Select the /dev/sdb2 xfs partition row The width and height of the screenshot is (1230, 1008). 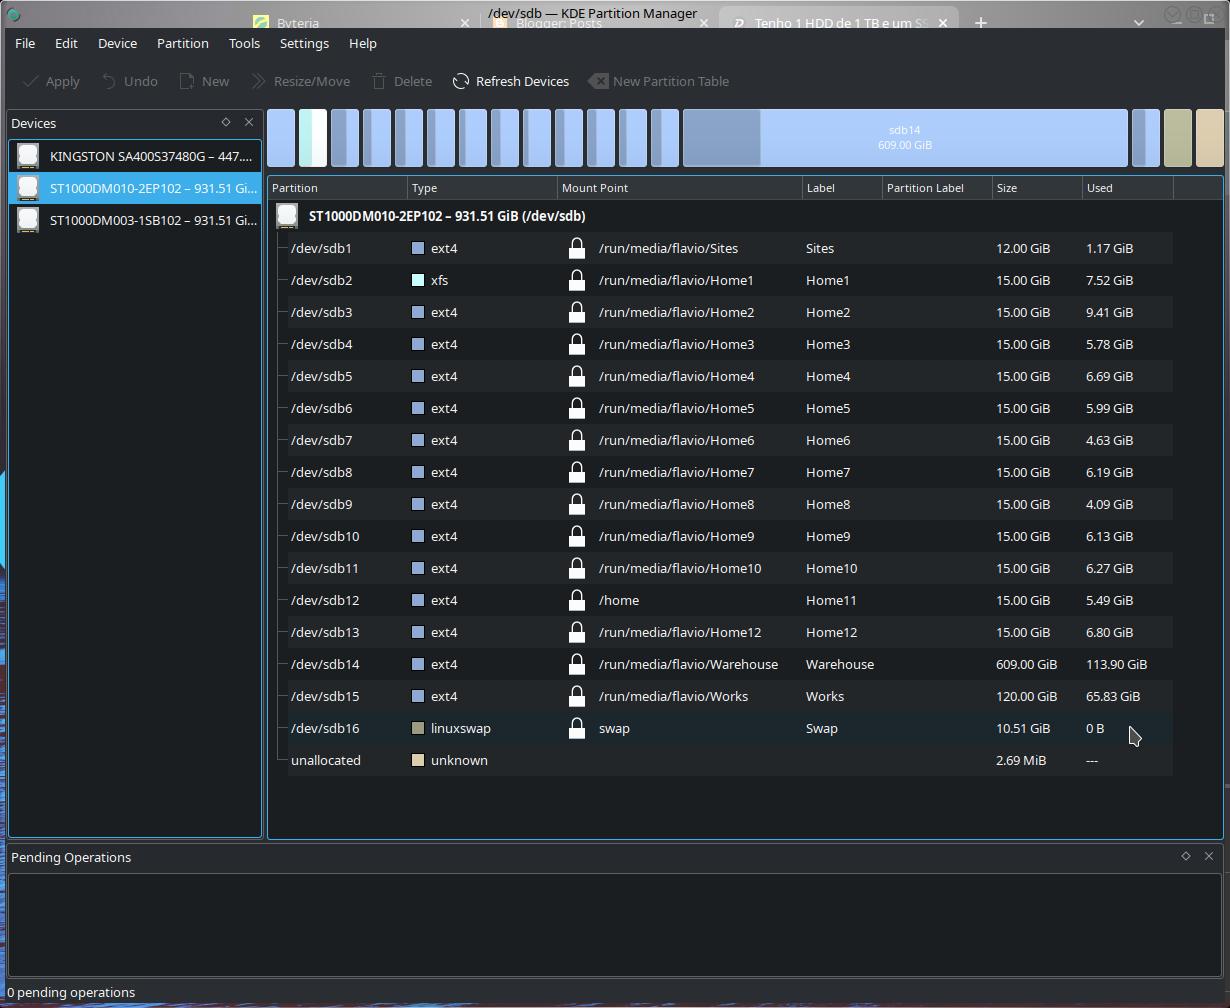(730, 280)
